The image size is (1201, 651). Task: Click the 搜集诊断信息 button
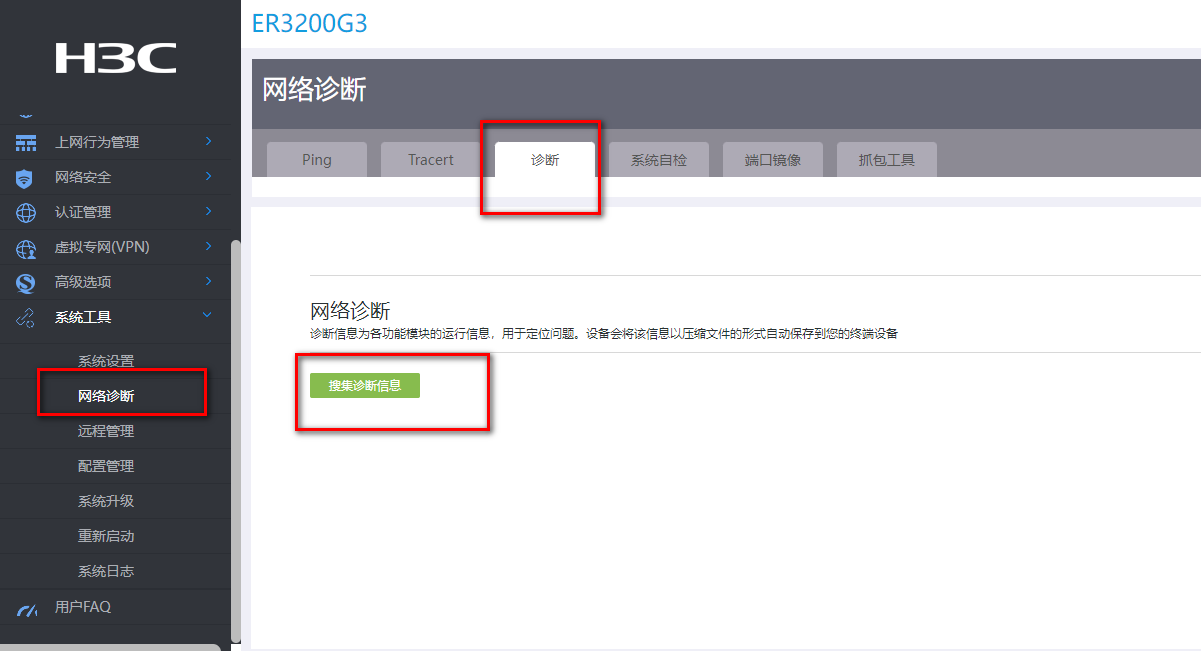click(x=365, y=386)
